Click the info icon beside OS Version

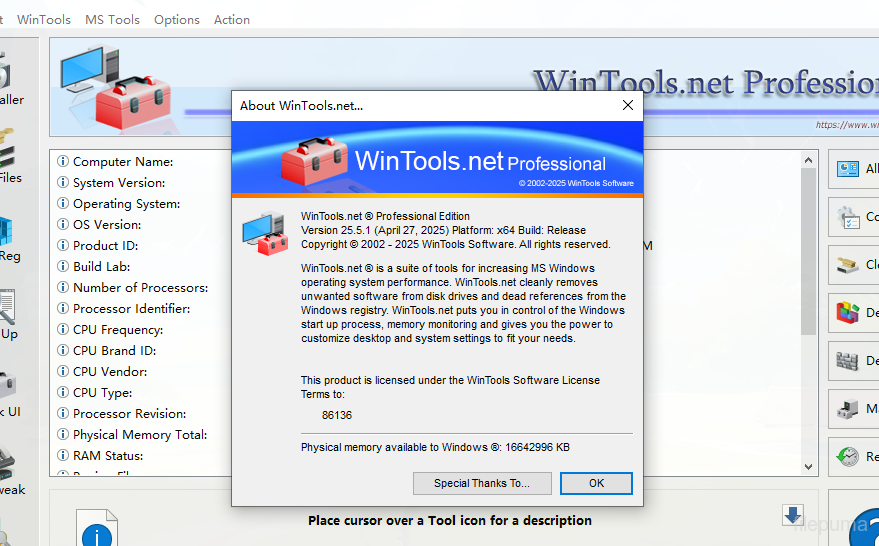63,224
